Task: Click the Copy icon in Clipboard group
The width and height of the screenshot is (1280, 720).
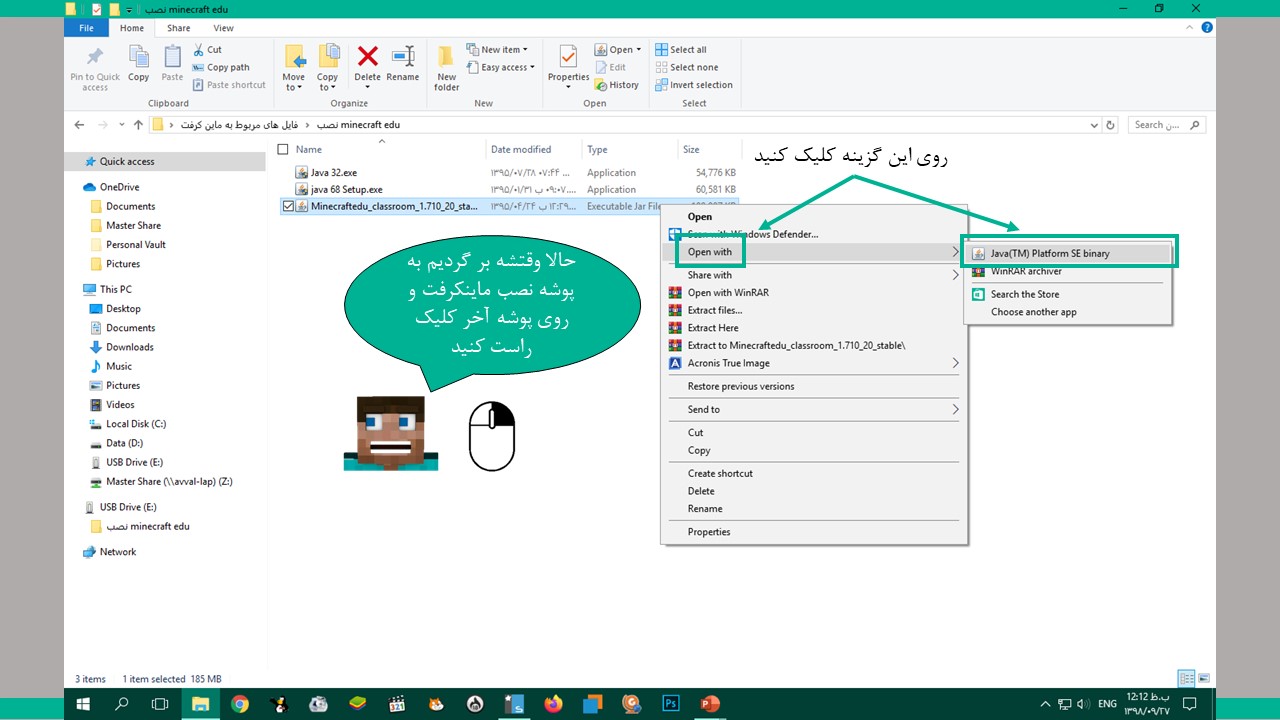Action: [x=139, y=63]
